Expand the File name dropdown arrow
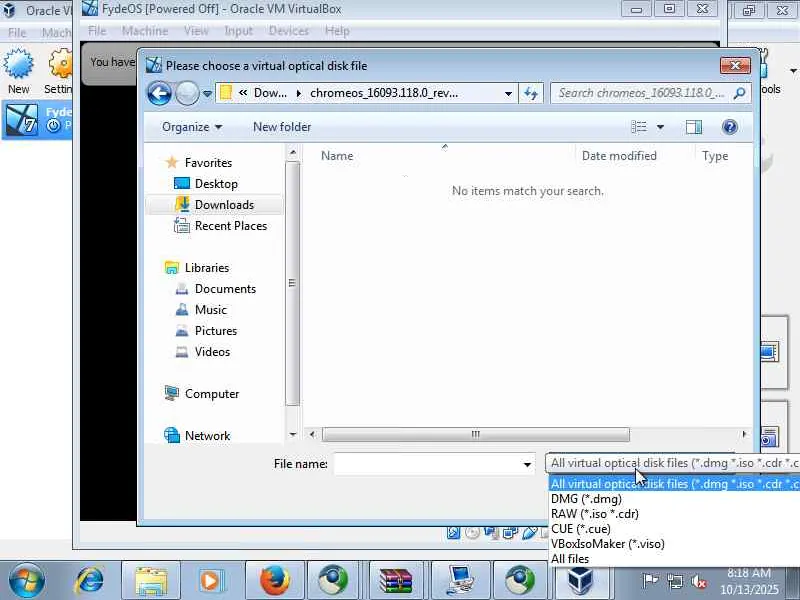 527,464
